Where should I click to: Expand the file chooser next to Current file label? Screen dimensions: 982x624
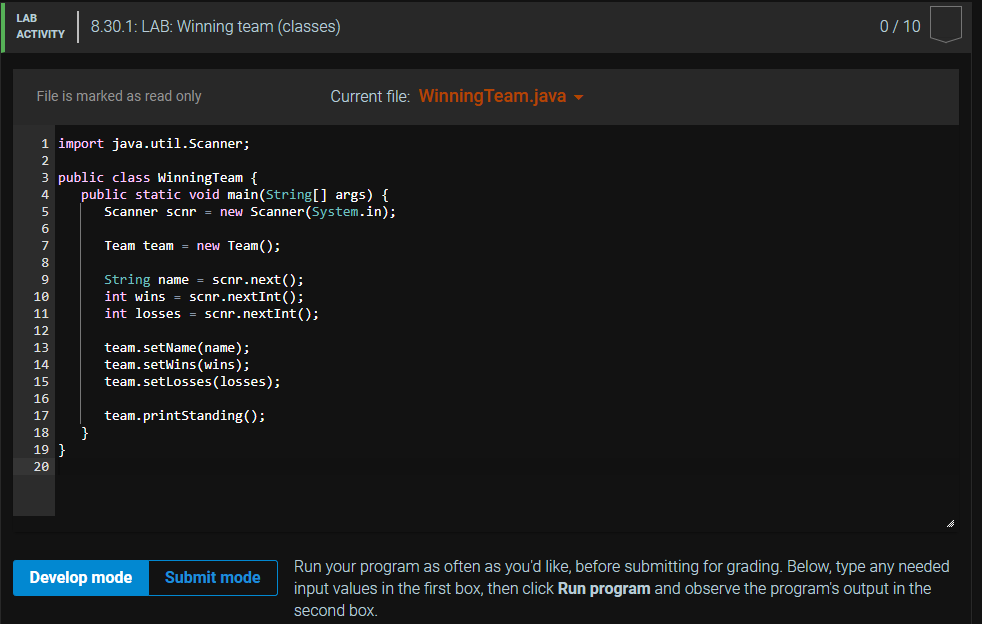(x=579, y=96)
